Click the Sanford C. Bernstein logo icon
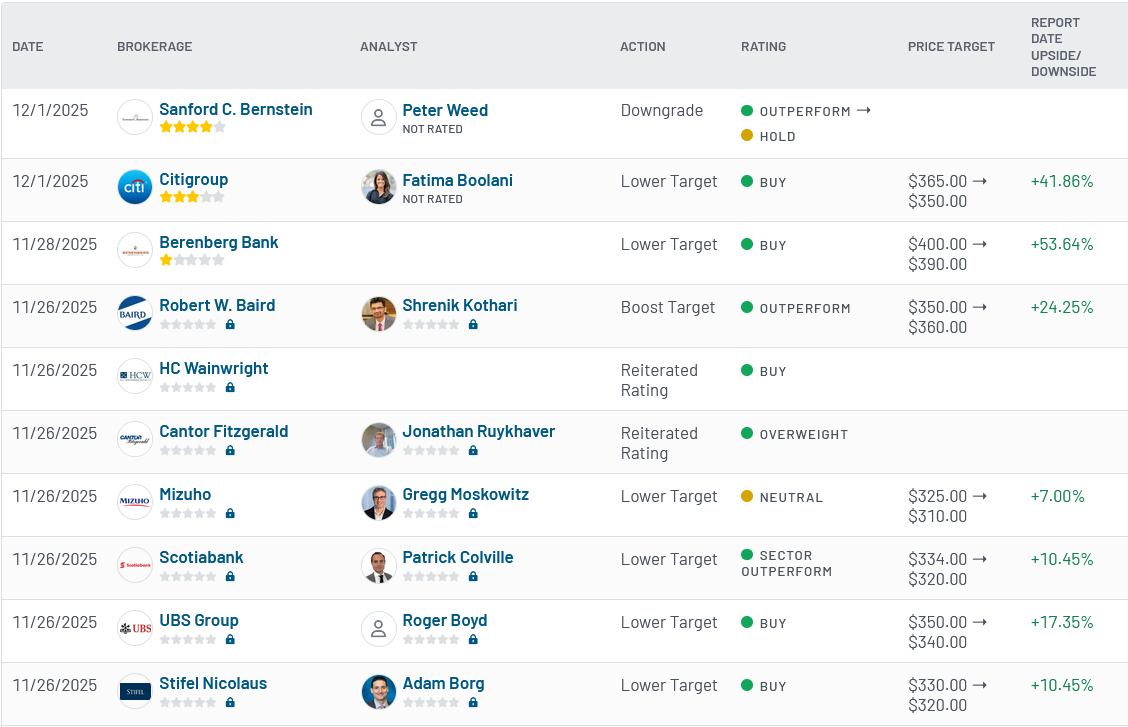Screen dimensions: 1128x727 click(135, 117)
